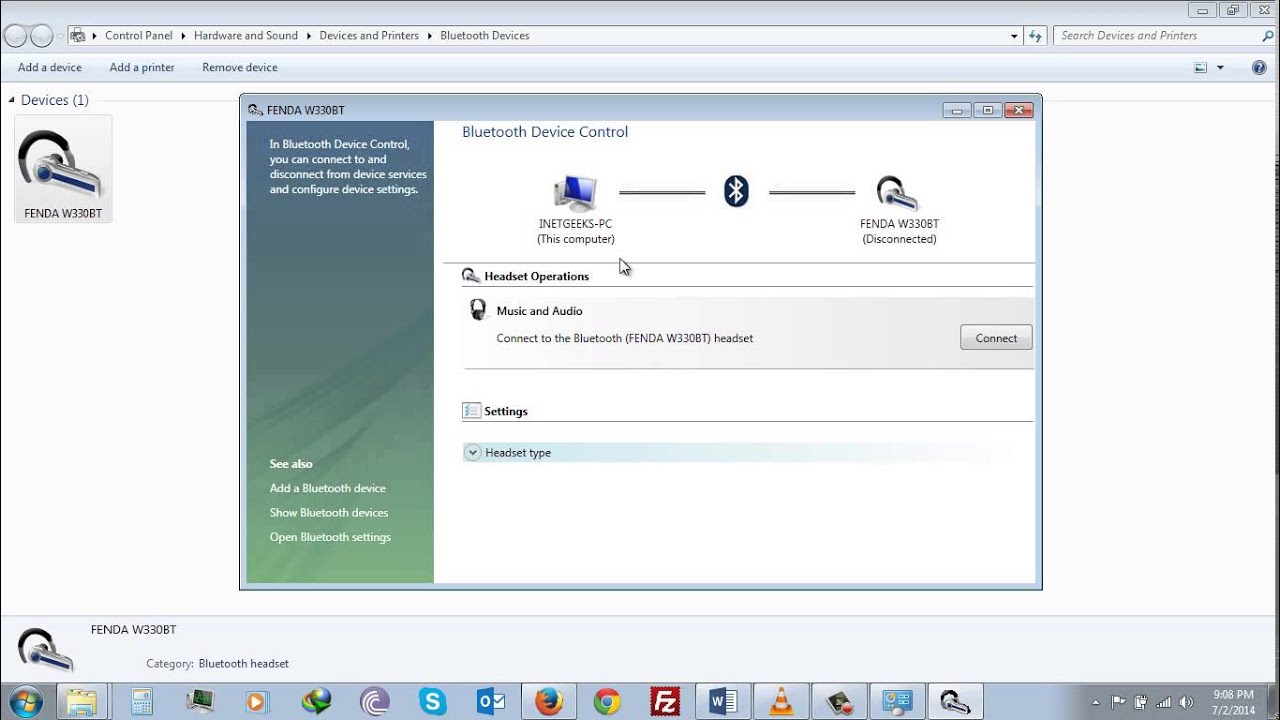Go to Devices and Printers breadcrumb
Viewport: 1280px width, 720px height.
click(369, 35)
